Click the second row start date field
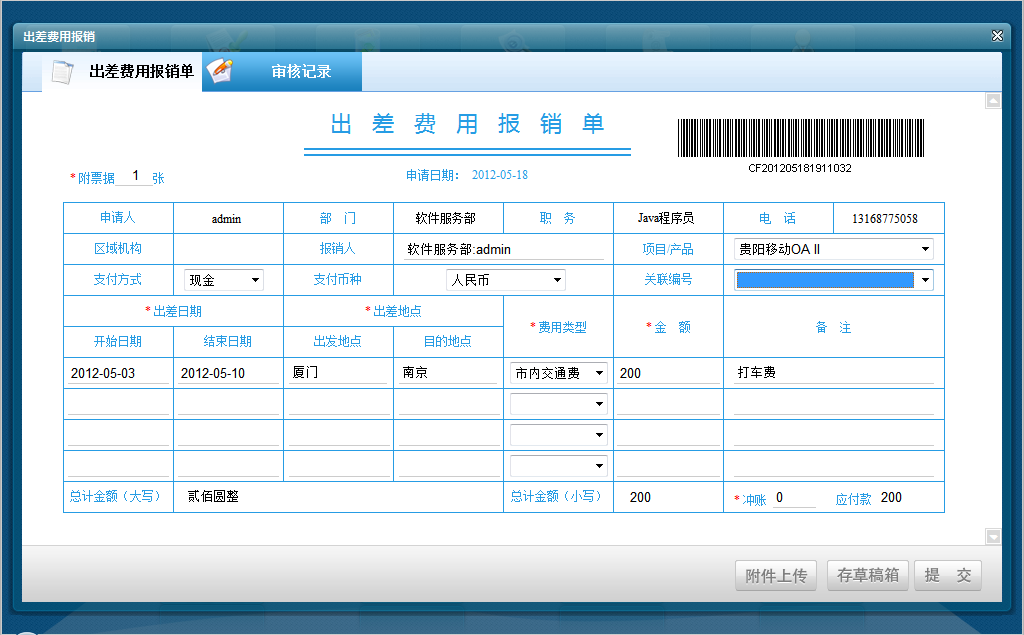 coord(118,404)
